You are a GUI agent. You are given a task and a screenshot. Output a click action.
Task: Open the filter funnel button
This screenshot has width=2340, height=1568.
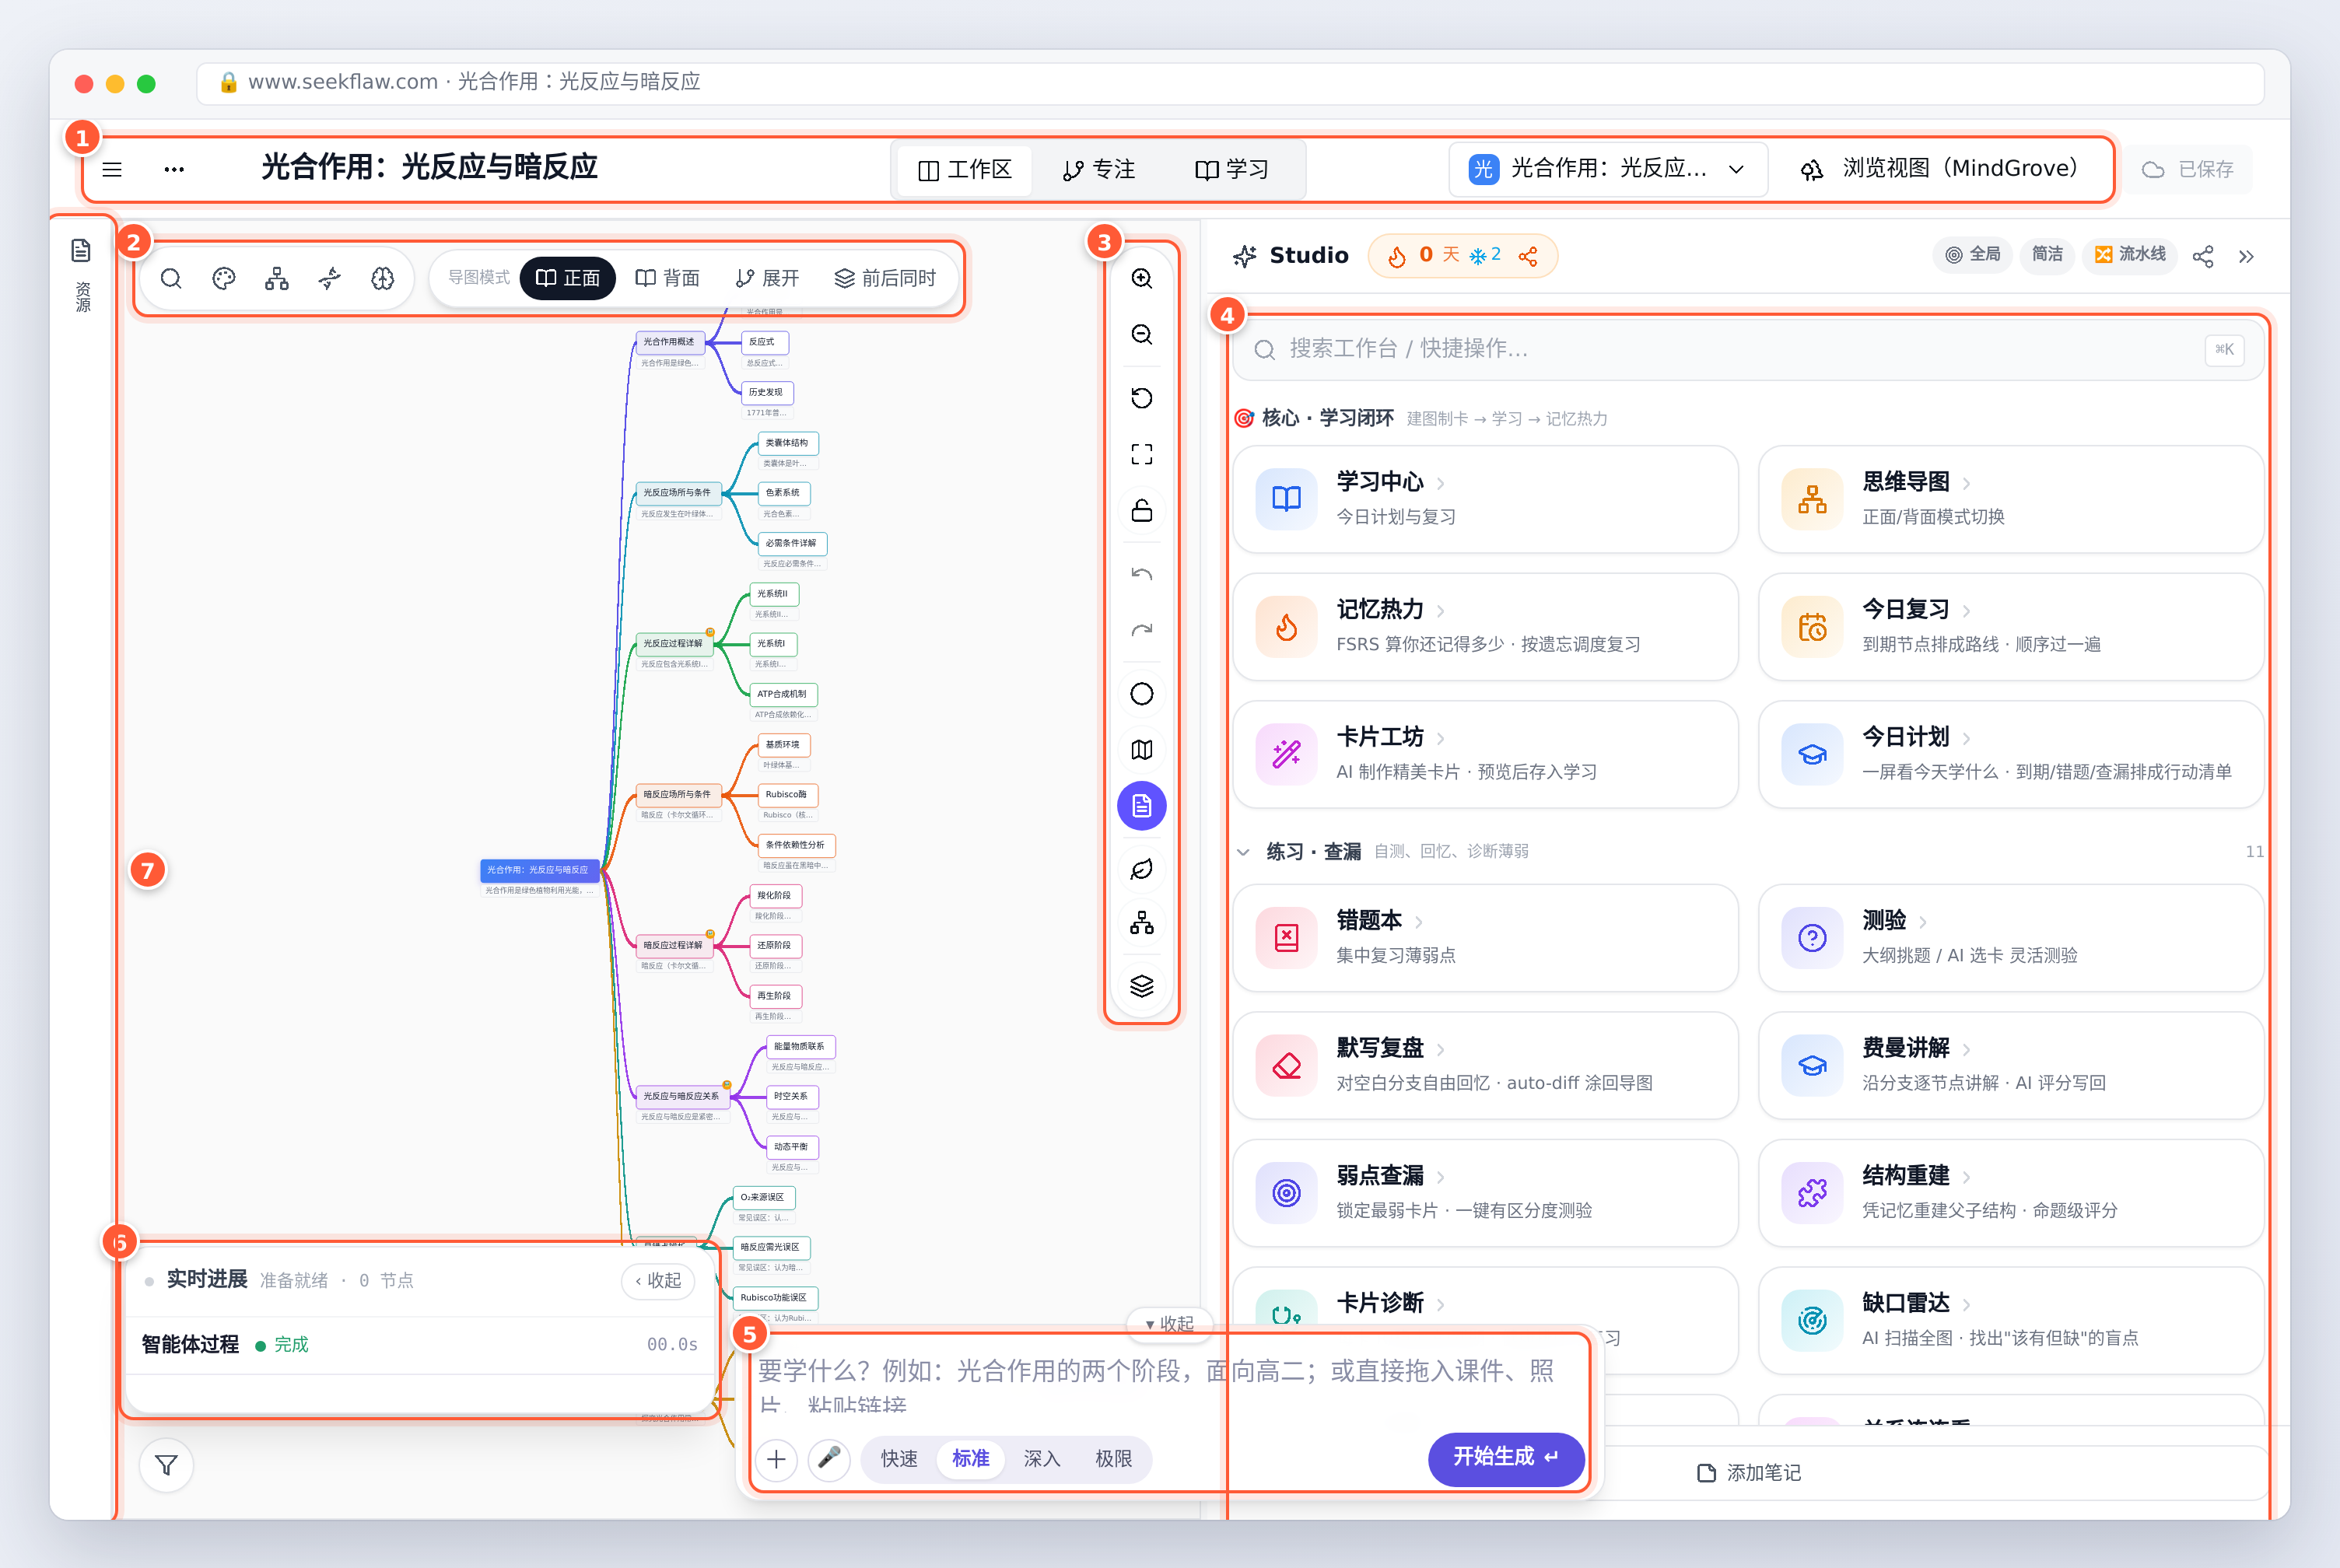166,1465
